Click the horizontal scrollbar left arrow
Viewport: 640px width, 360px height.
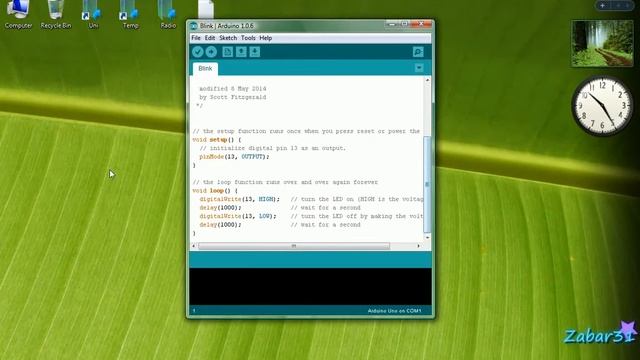pyautogui.click(x=194, y=246)
